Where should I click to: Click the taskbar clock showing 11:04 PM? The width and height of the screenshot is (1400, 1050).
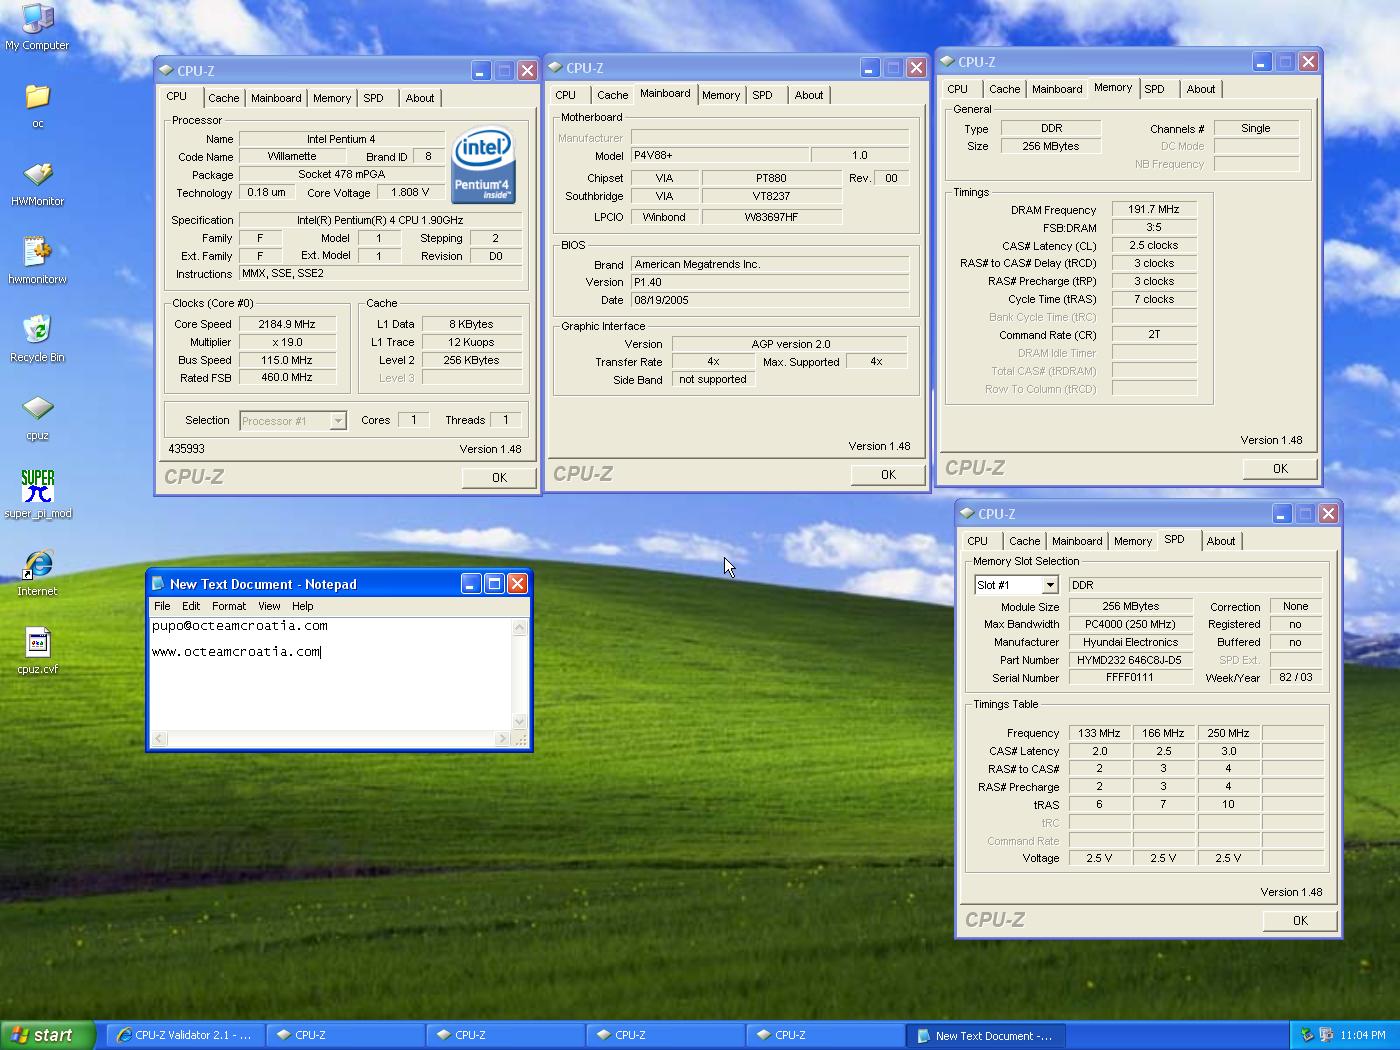[x=1363, y=1035]
